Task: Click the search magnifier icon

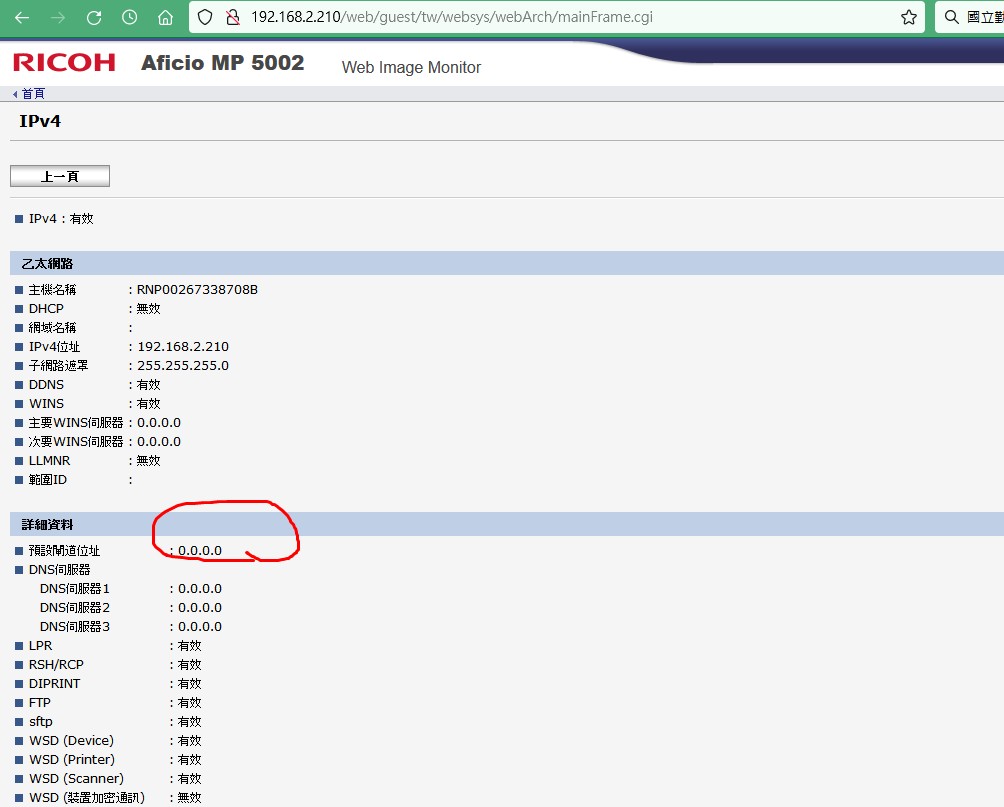Action: point(952,17)
